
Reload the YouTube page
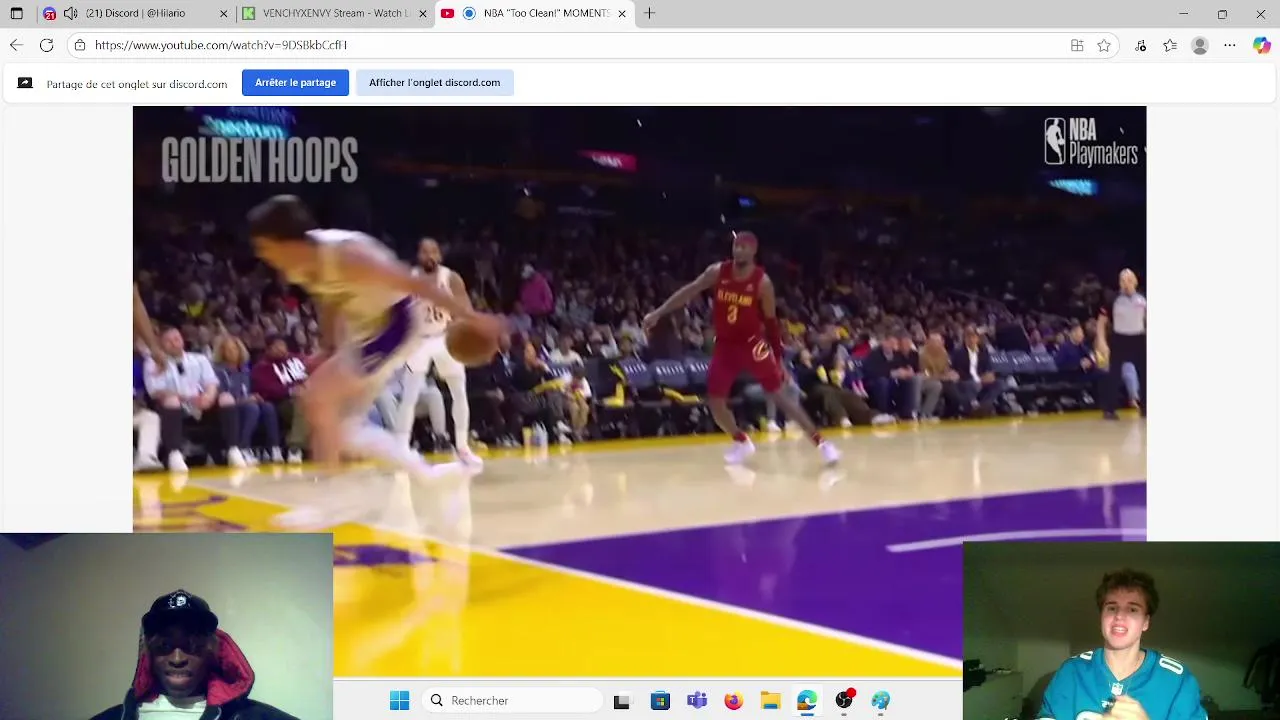(x=46, y=45)
